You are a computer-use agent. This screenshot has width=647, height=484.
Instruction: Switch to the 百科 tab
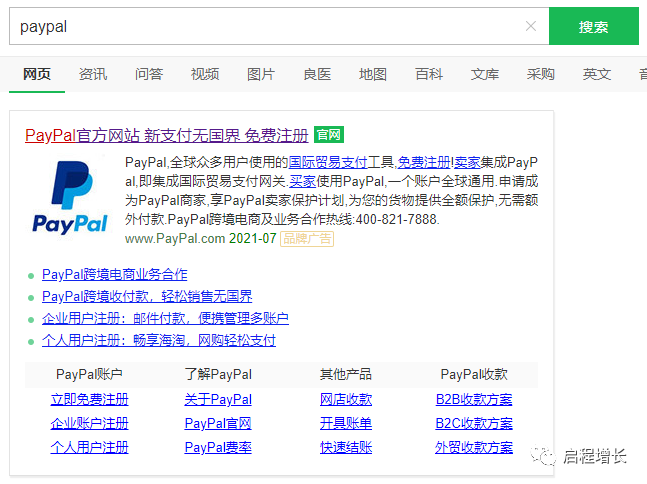coord(429,74)
